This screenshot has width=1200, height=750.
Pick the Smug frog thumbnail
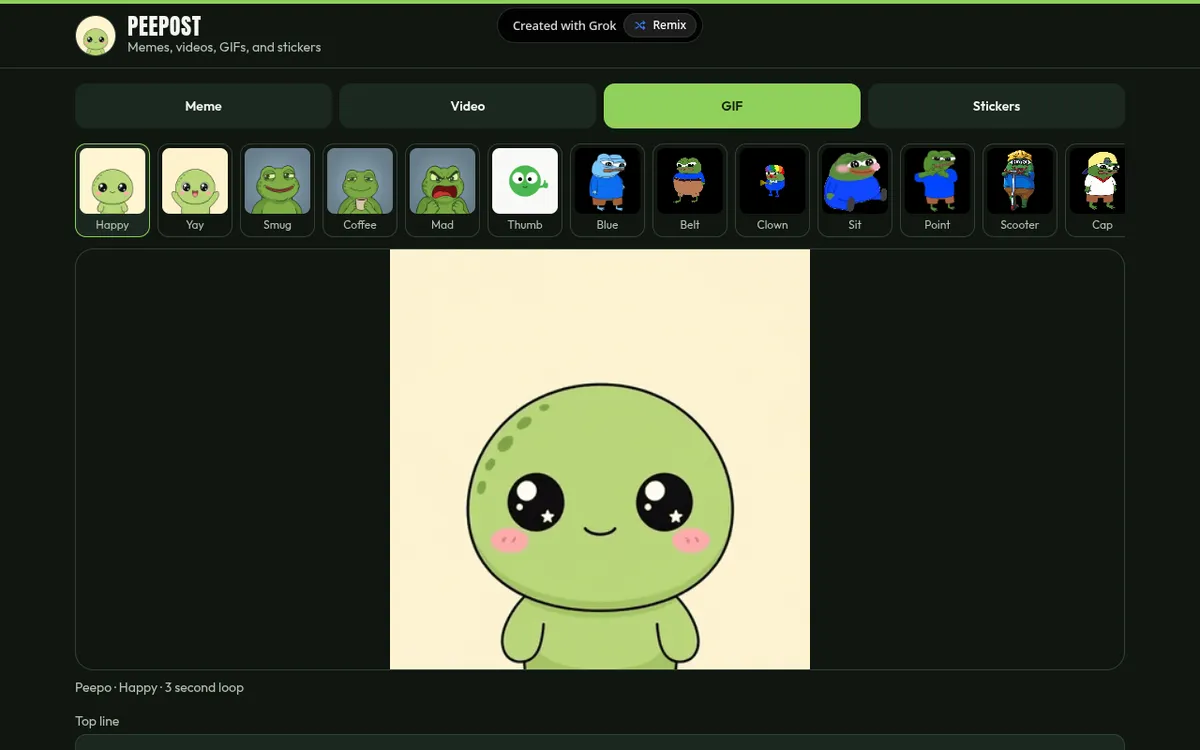pos(277,190)
